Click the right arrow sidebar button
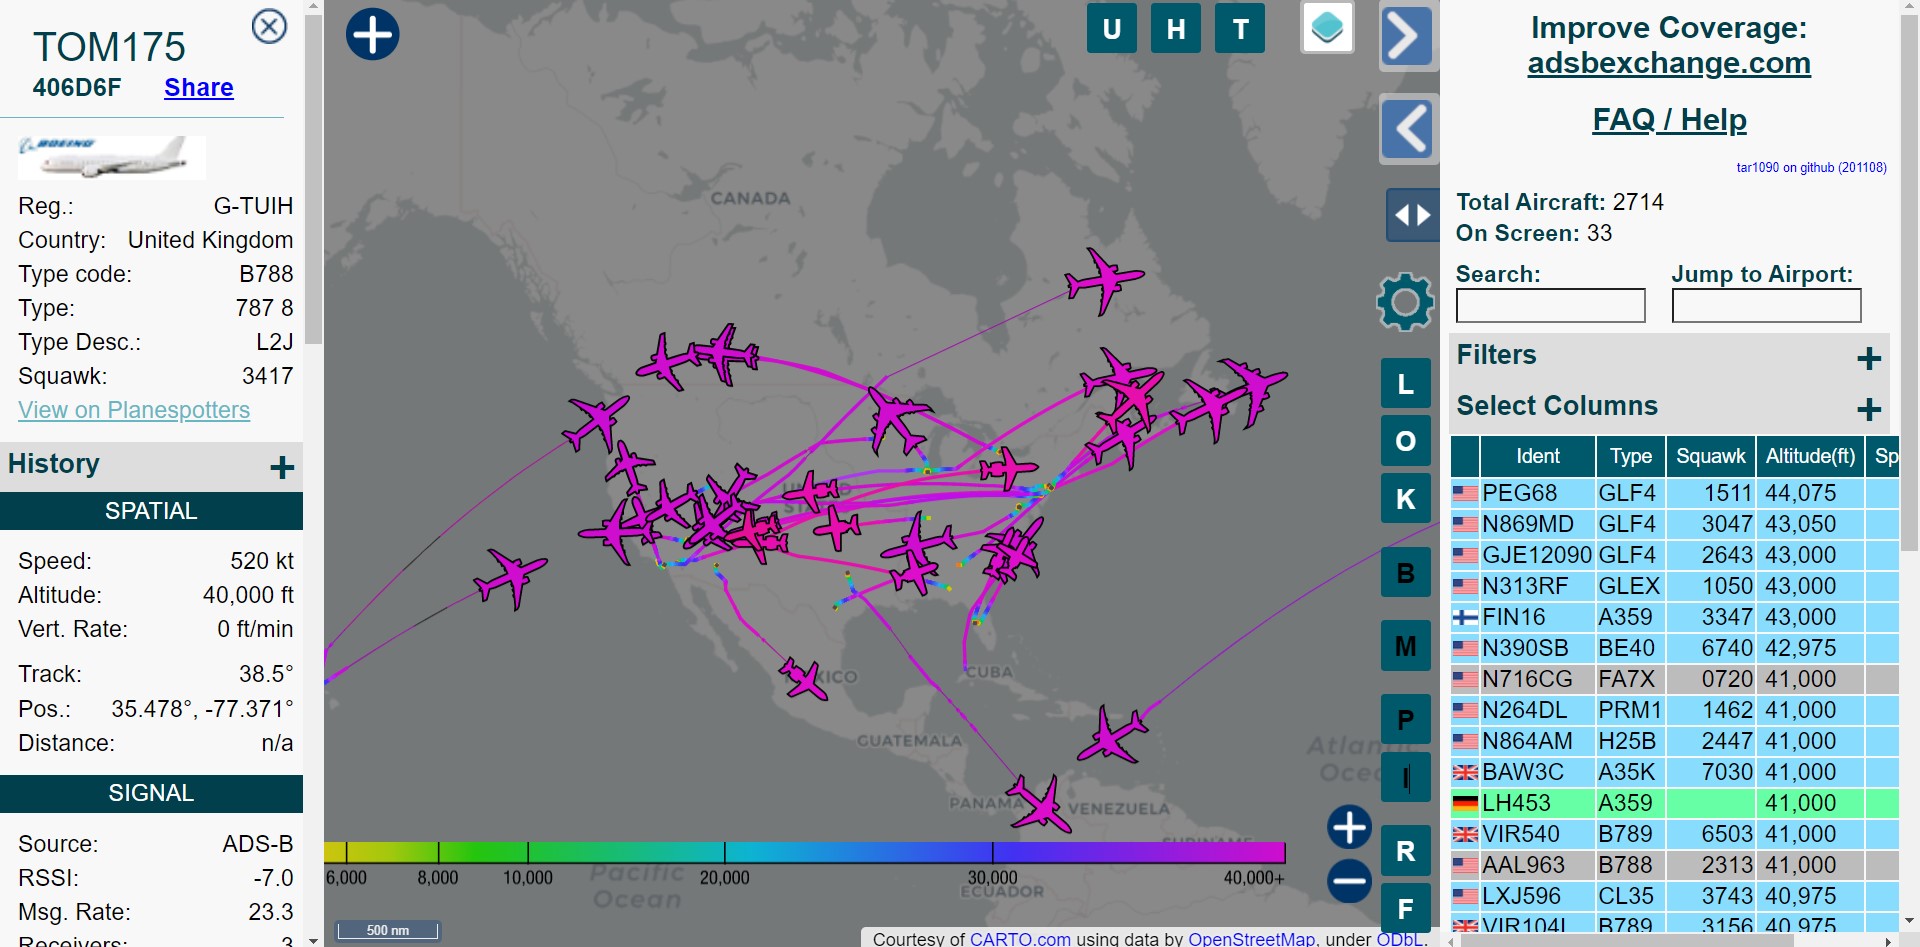This screenshot has width=1920, height=947. pyautogui.click(x=1407, y=37)
